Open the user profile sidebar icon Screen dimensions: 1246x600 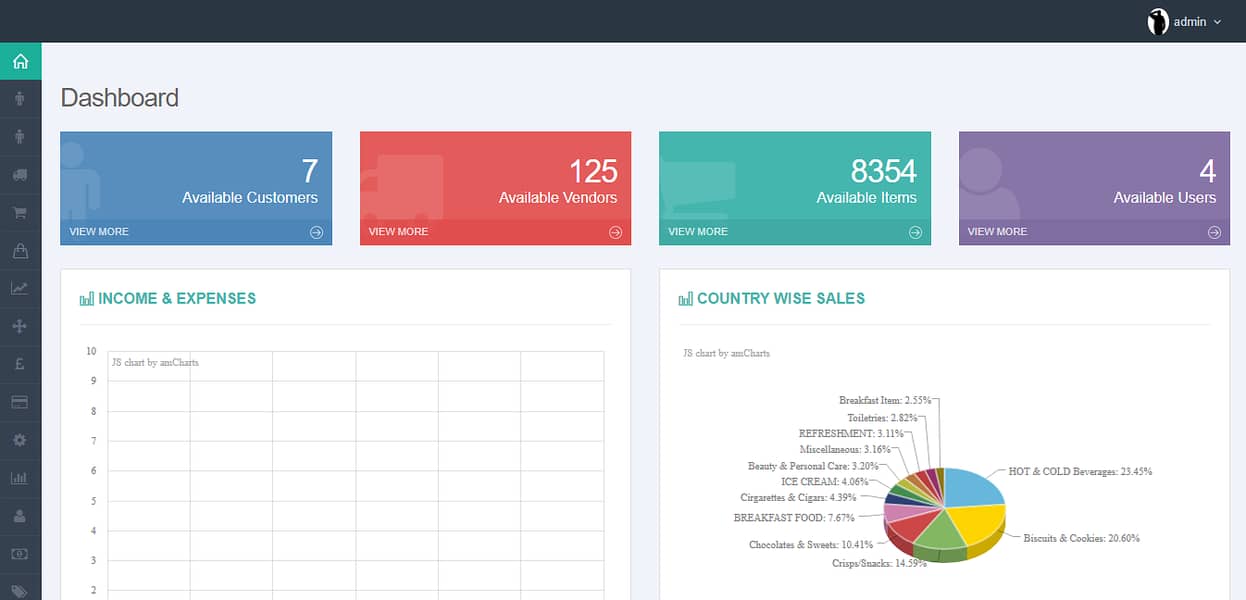(20, 516)
